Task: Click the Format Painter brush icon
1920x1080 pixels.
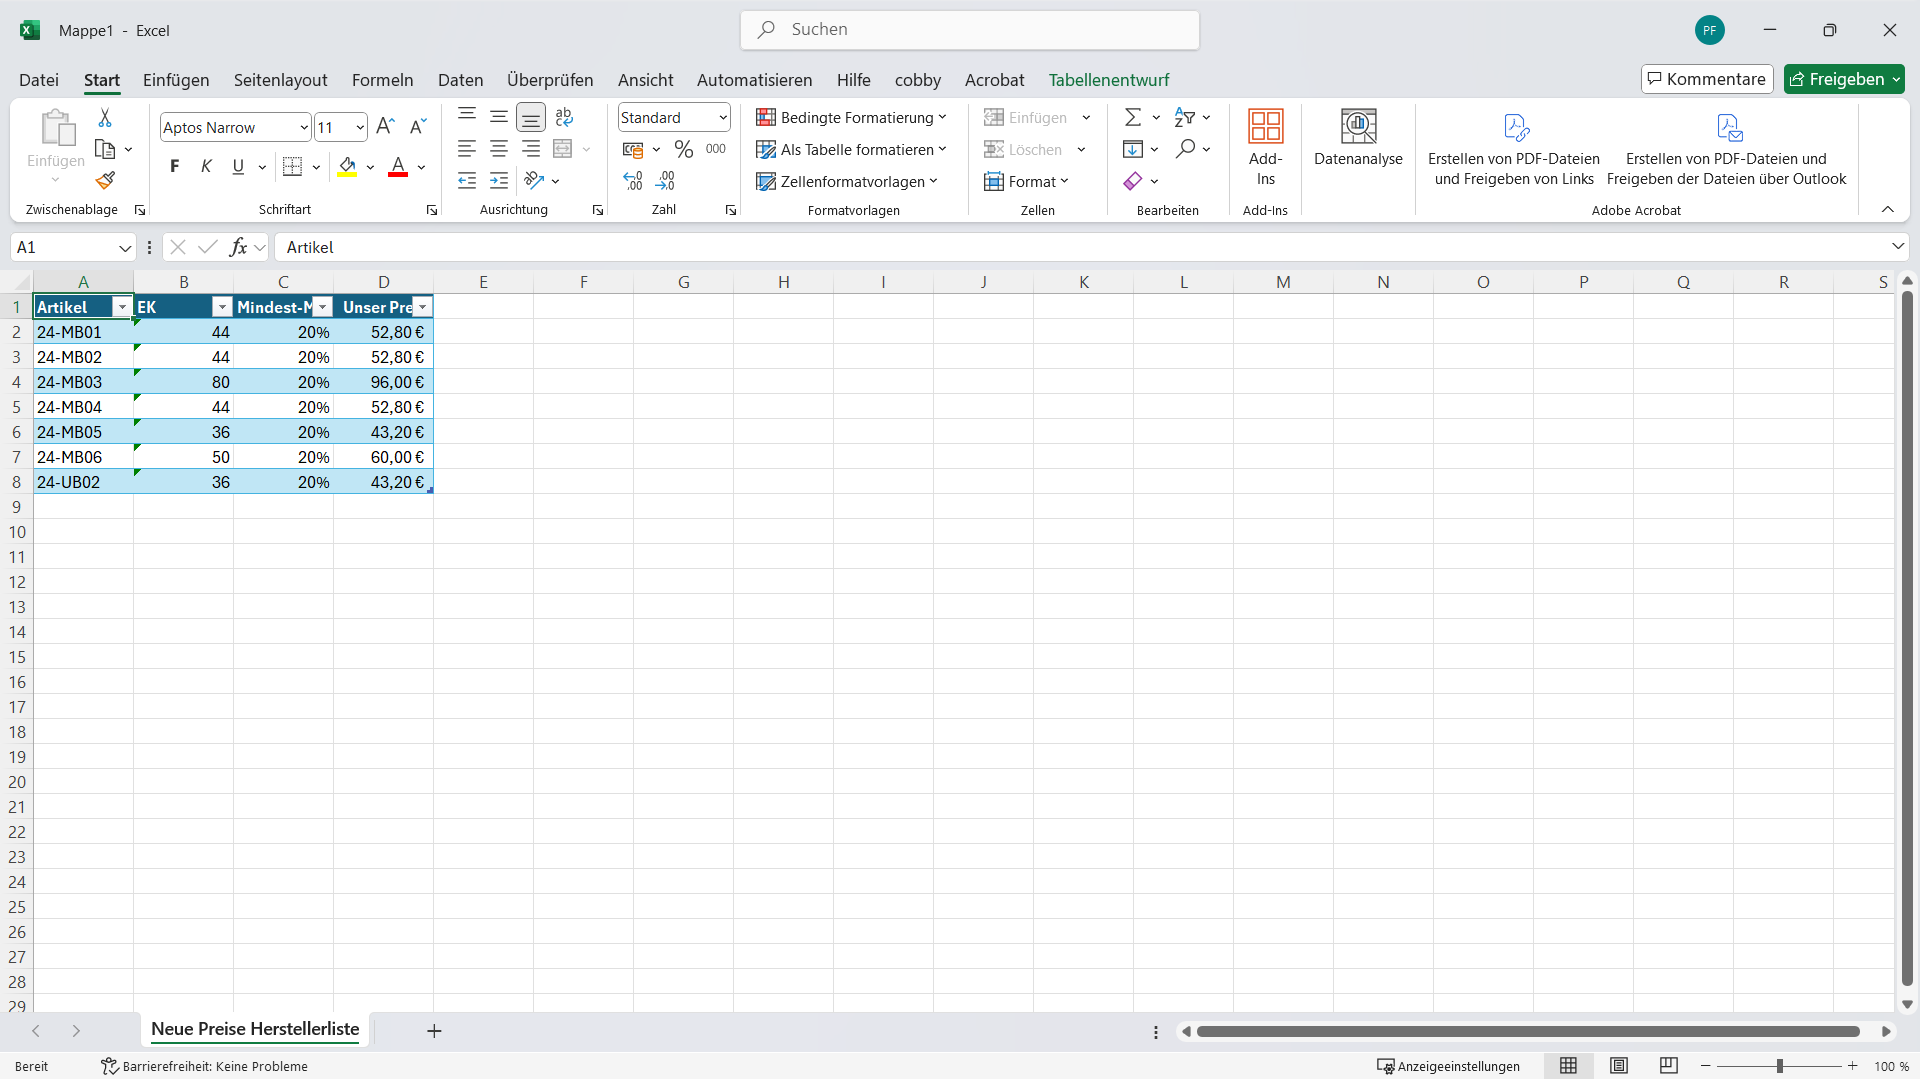Action: click(x=105, y=181)
